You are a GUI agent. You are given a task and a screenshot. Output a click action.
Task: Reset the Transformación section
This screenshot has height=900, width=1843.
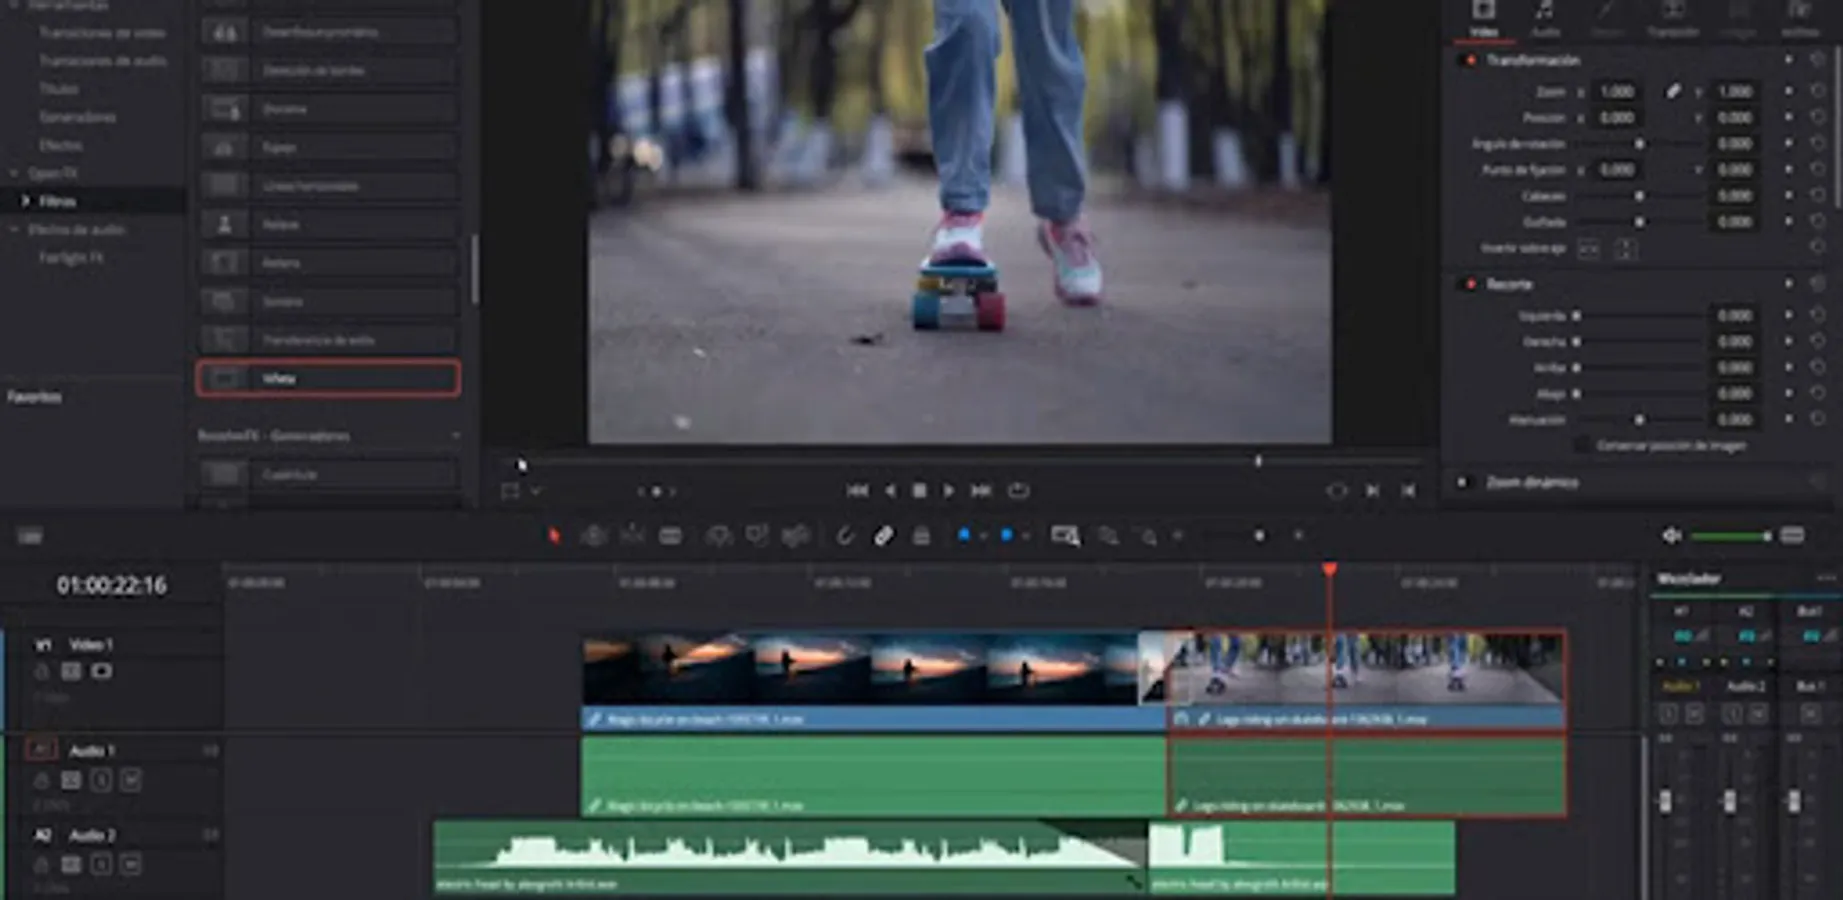pyautogui.click(x=1818, y=61)
